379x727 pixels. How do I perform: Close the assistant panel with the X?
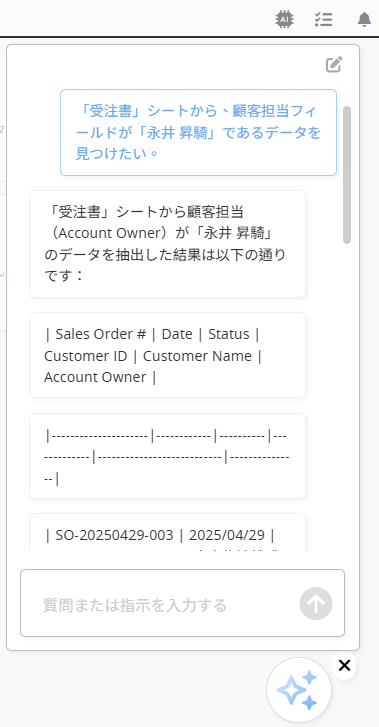(344, 666)
